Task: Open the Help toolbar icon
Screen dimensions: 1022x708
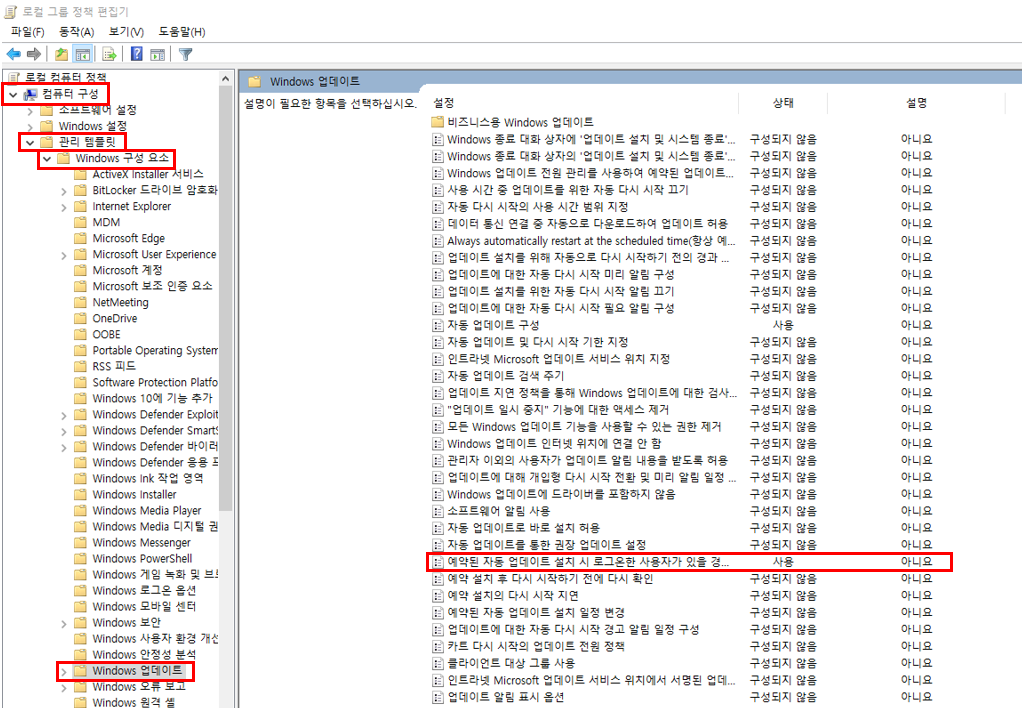Action: pyautogui.click(x=136, y=54)
